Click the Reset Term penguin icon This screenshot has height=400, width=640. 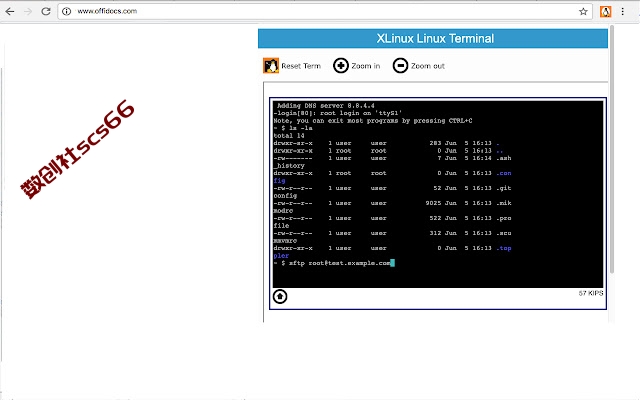pyautogui.click(x=271, y=66)
